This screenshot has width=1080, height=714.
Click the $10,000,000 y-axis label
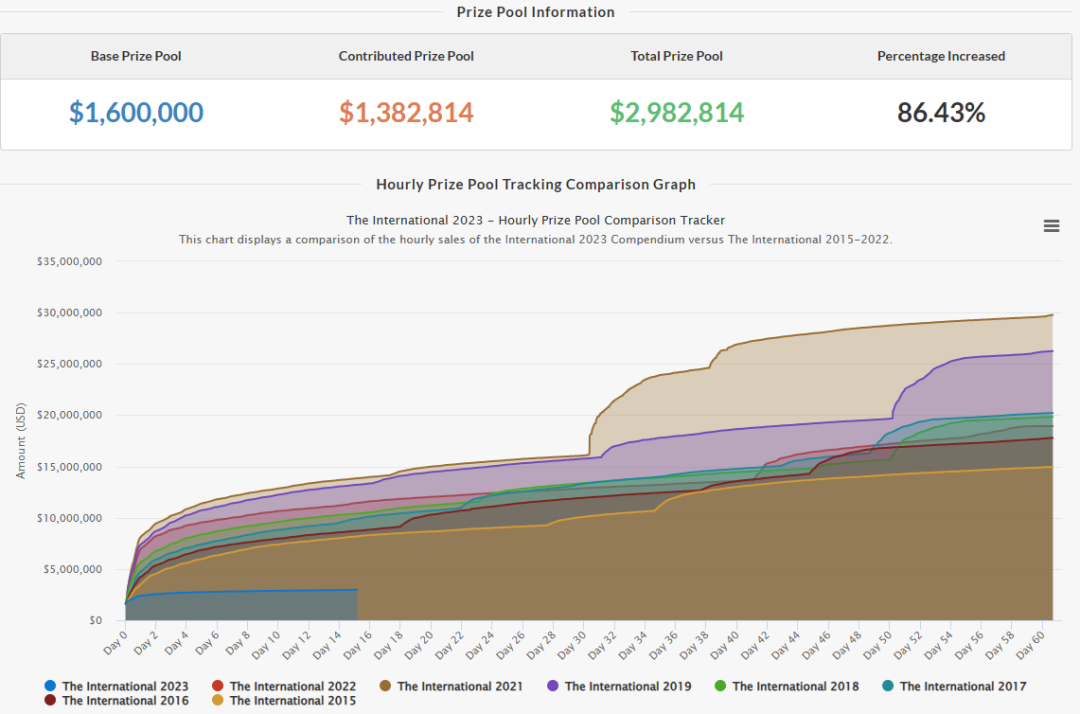[70, 518]
